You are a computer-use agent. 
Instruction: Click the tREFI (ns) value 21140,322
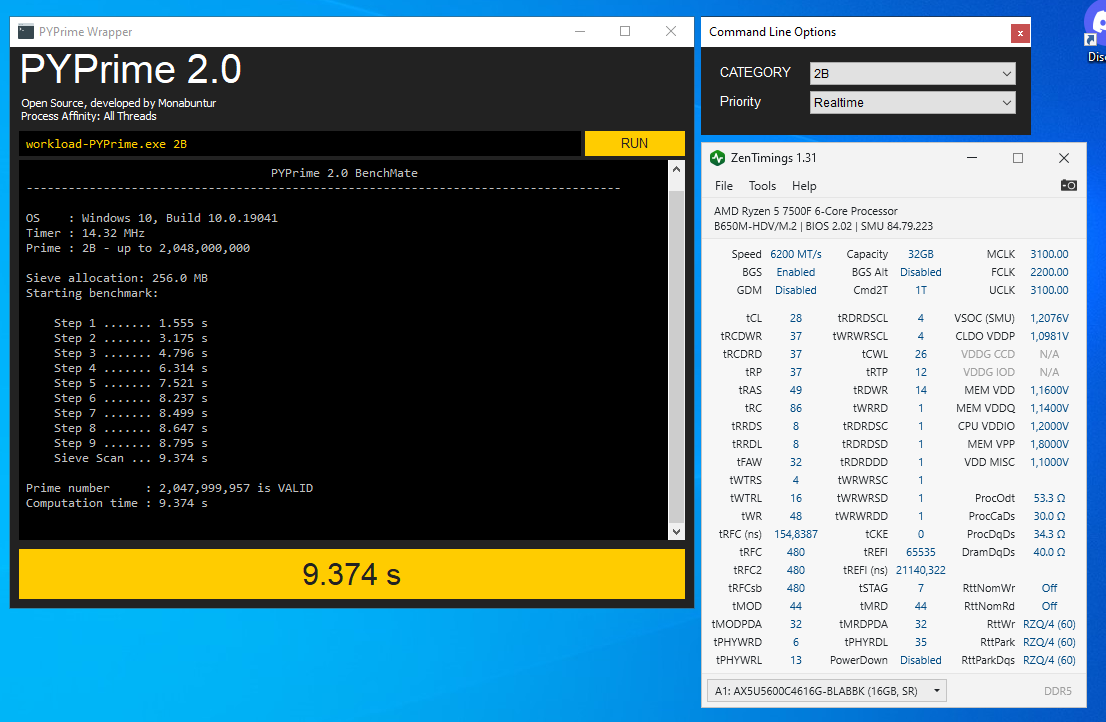click(920, 570)
